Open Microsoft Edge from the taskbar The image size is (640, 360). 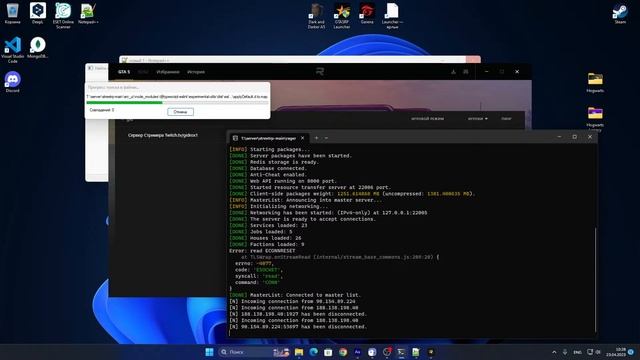click(313, 352)
